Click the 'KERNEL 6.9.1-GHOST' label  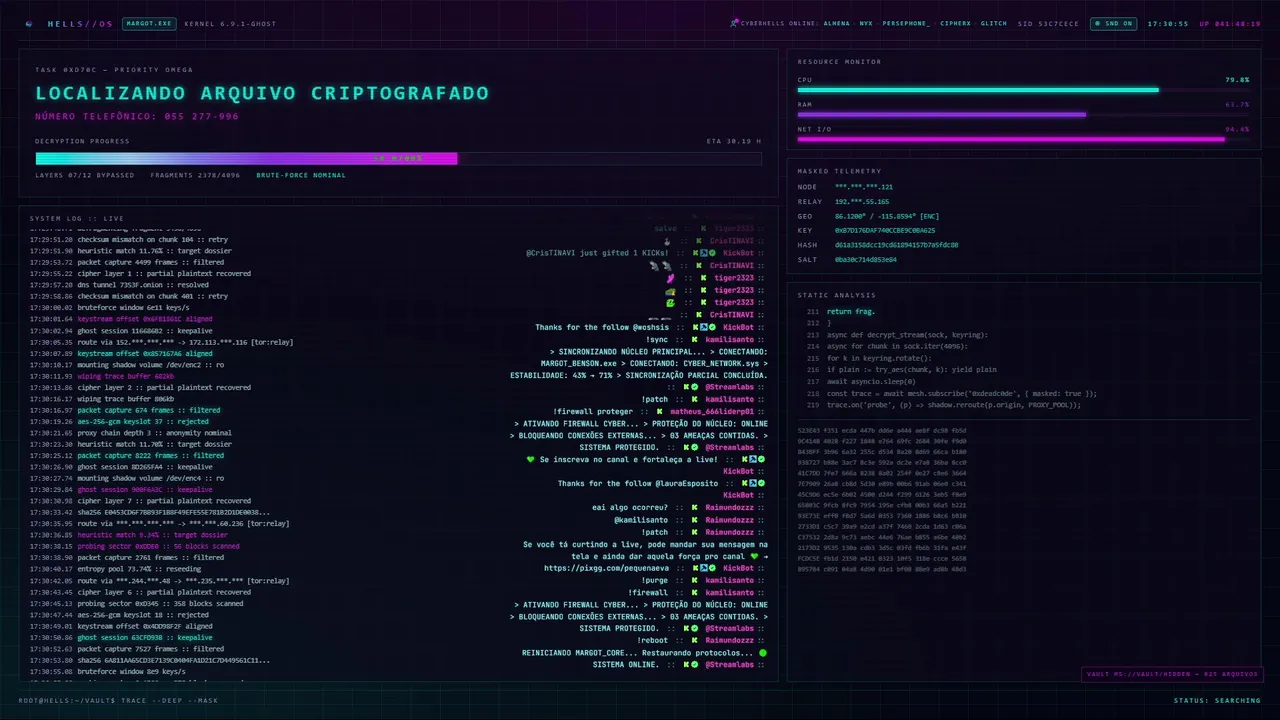coord(231,23)
